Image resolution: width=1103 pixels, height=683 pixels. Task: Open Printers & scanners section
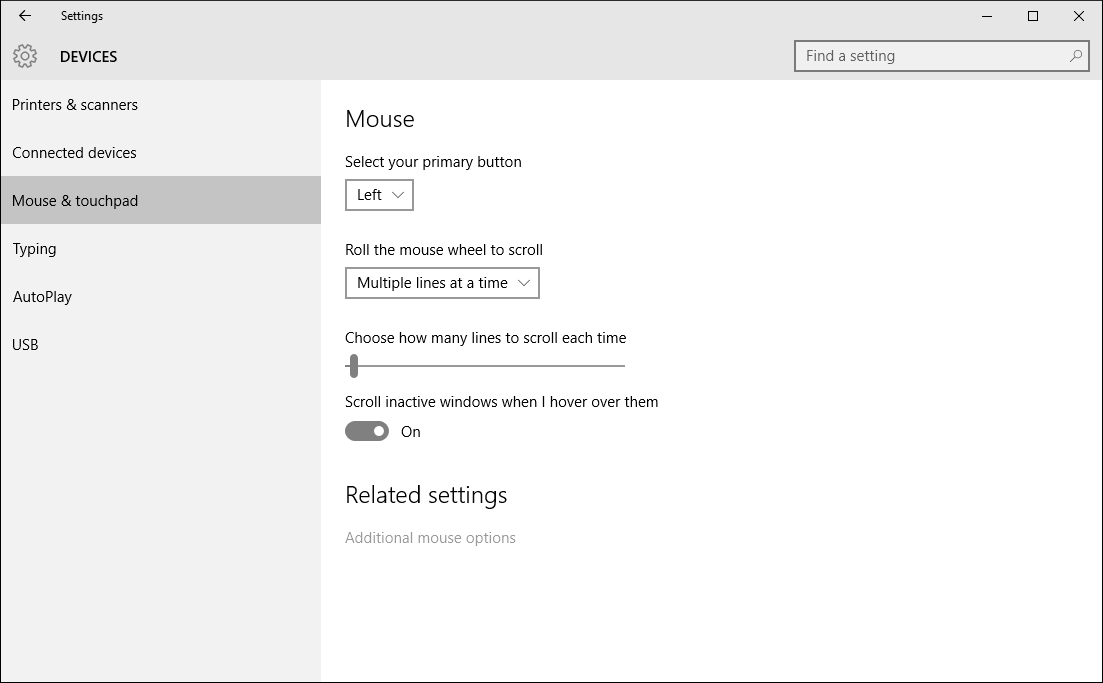coord(161,105)
